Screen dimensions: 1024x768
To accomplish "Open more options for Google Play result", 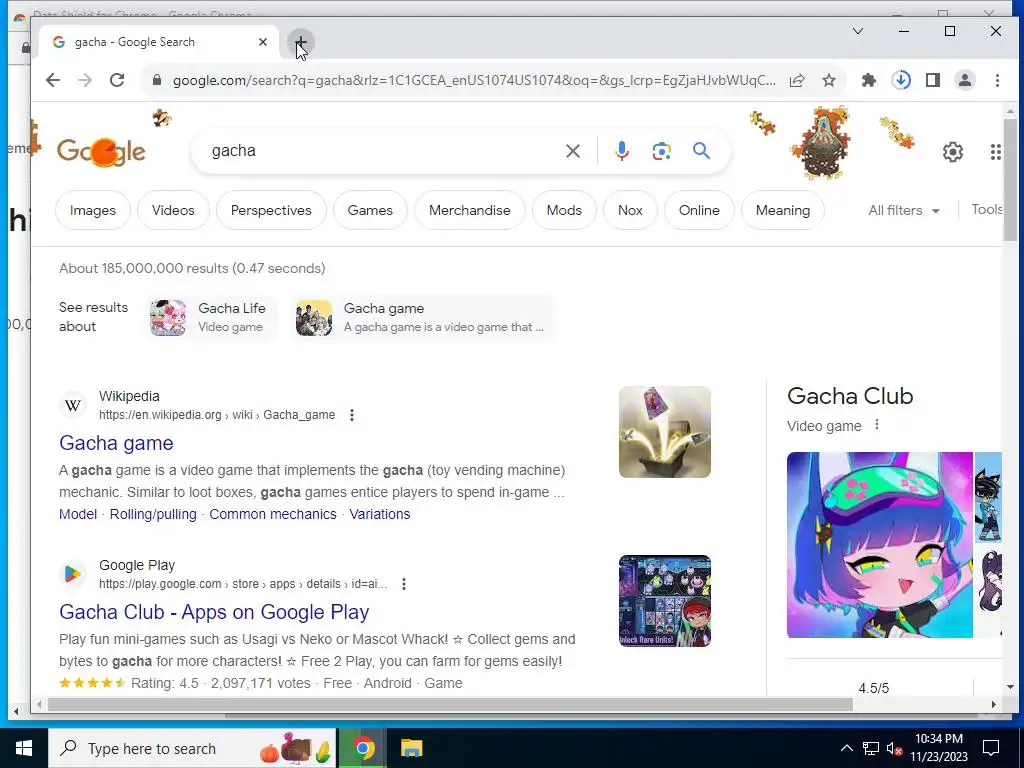I will [x=404, y=584].
